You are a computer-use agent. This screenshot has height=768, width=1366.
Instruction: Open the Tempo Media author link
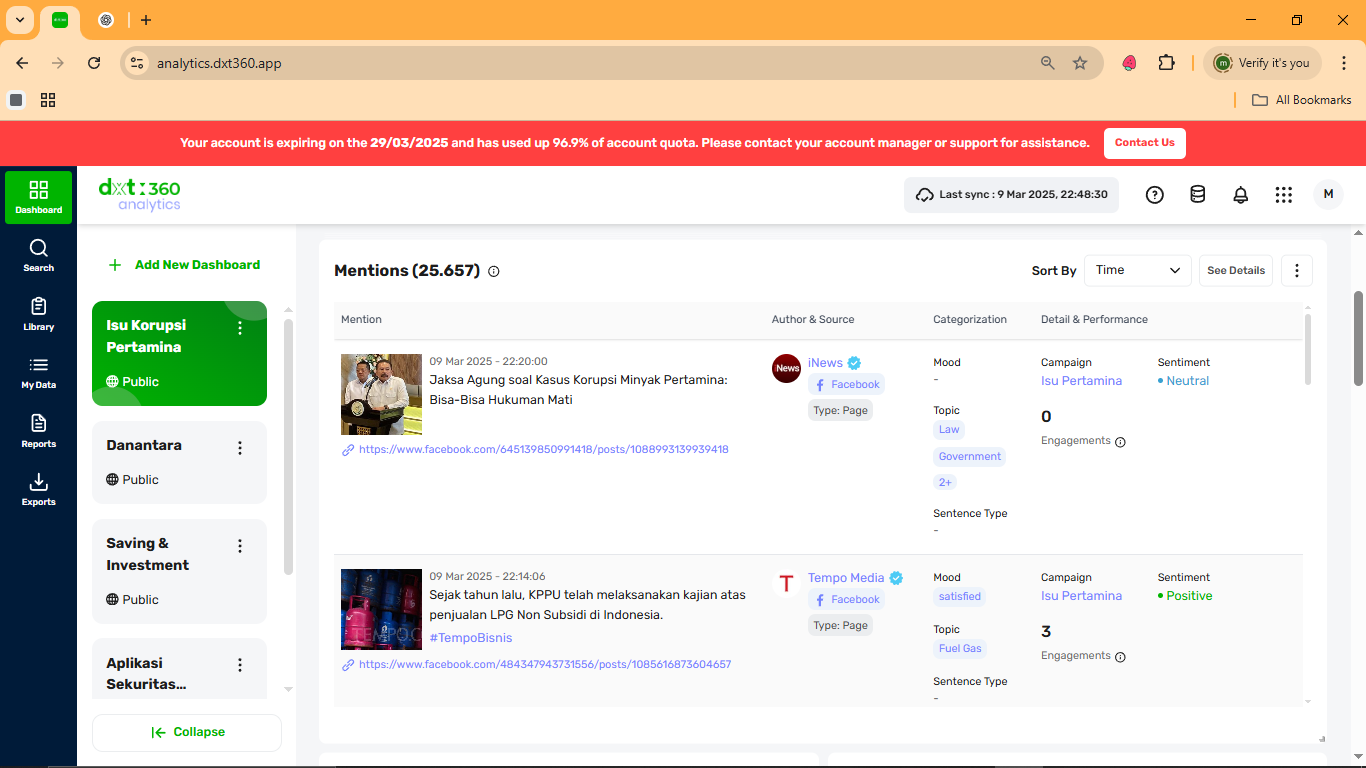[x=846, y=578]
